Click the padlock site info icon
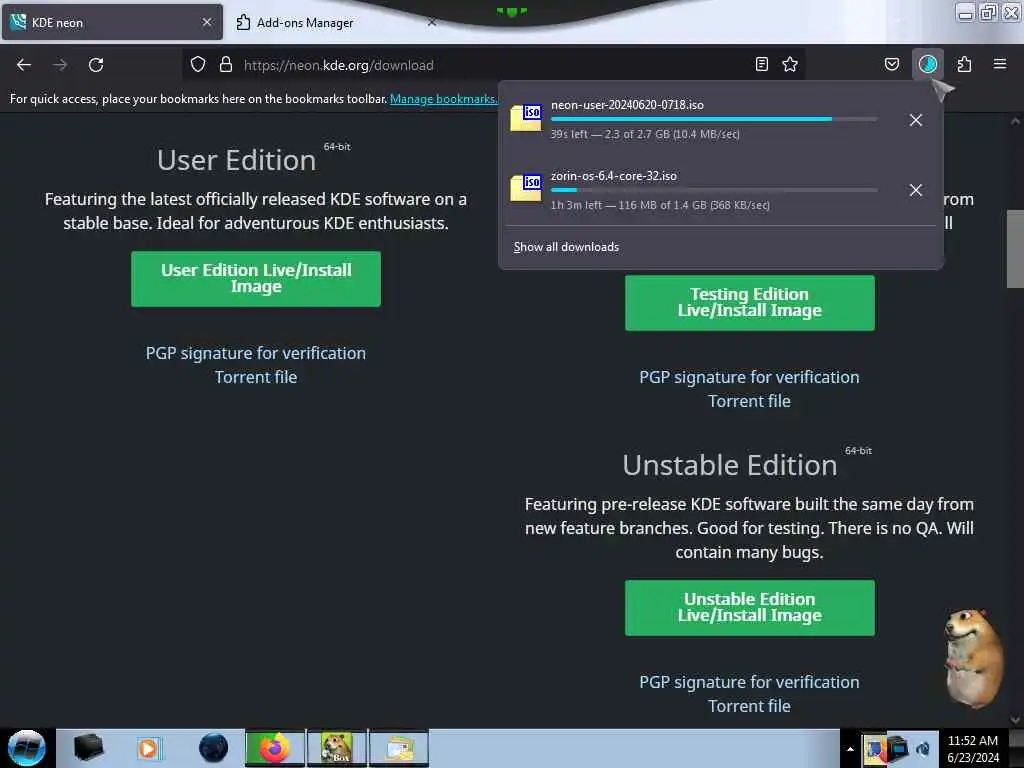 coord(226,65)
